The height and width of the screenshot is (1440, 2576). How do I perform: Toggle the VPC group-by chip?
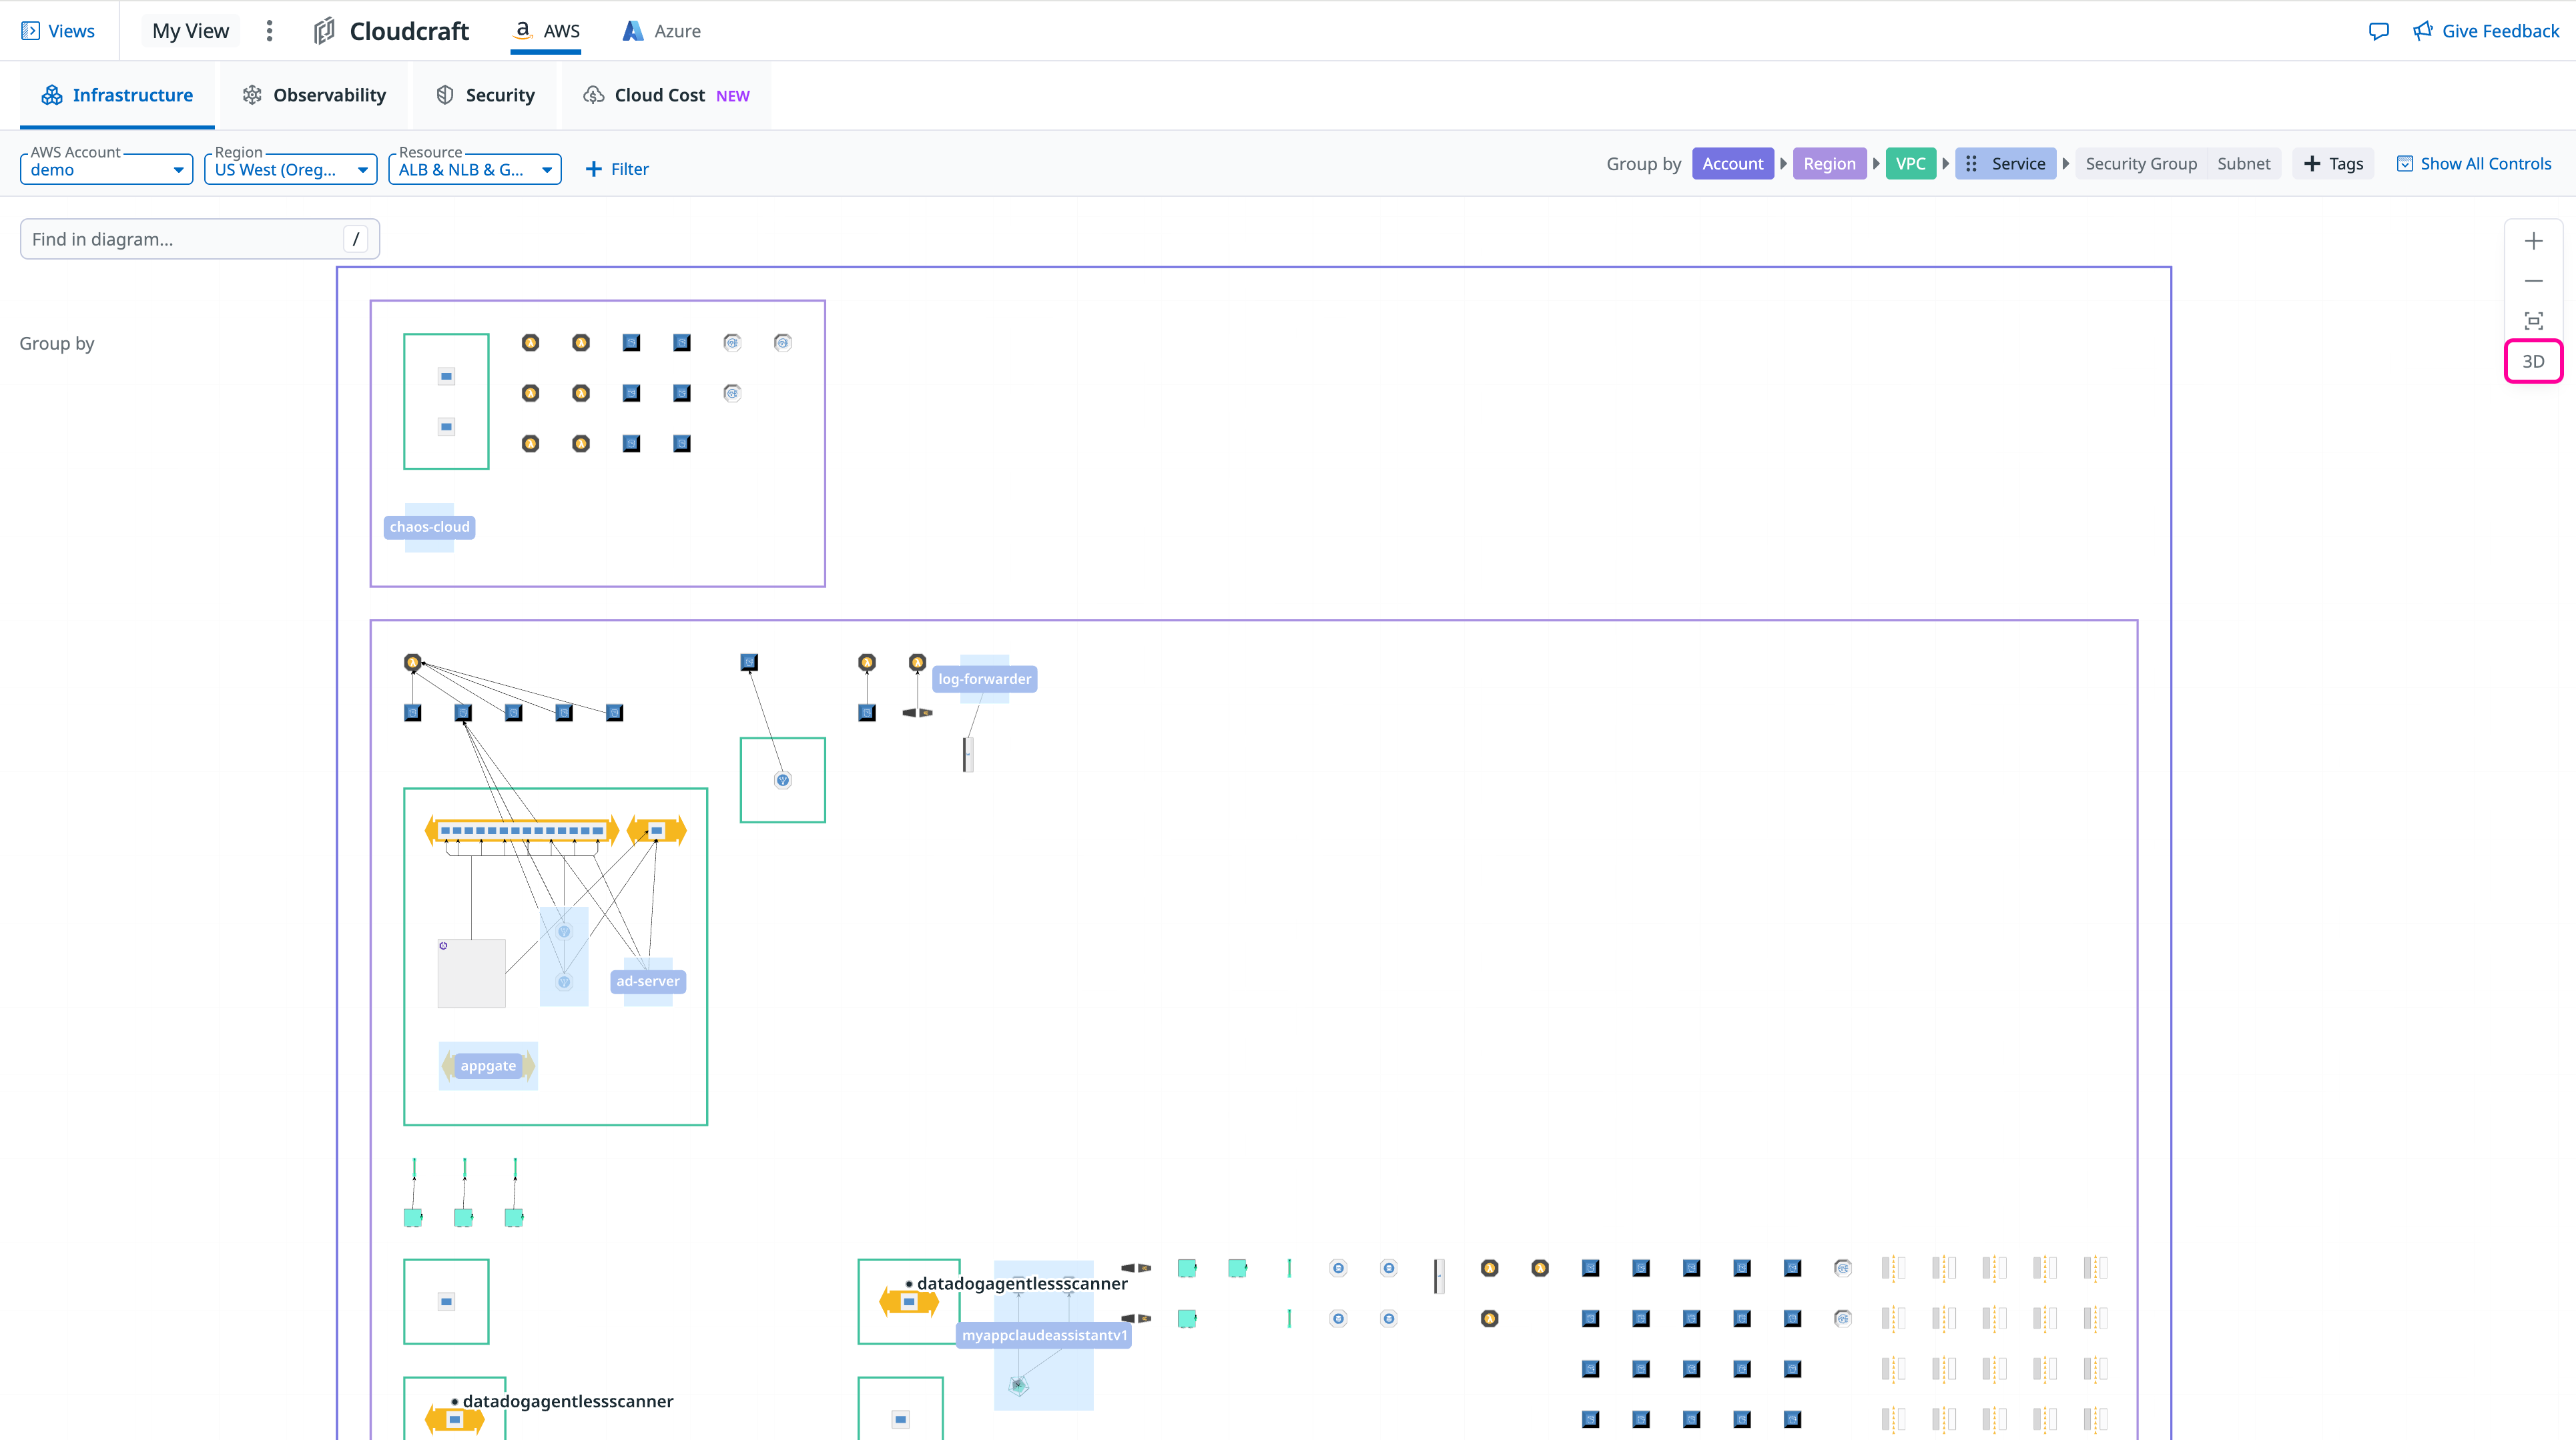1910,164
